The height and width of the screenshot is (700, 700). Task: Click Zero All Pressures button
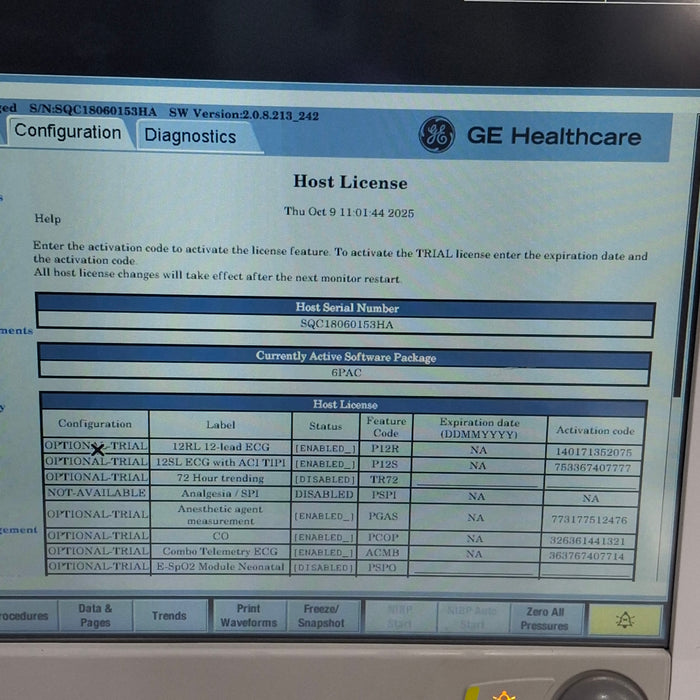point(545,619)
